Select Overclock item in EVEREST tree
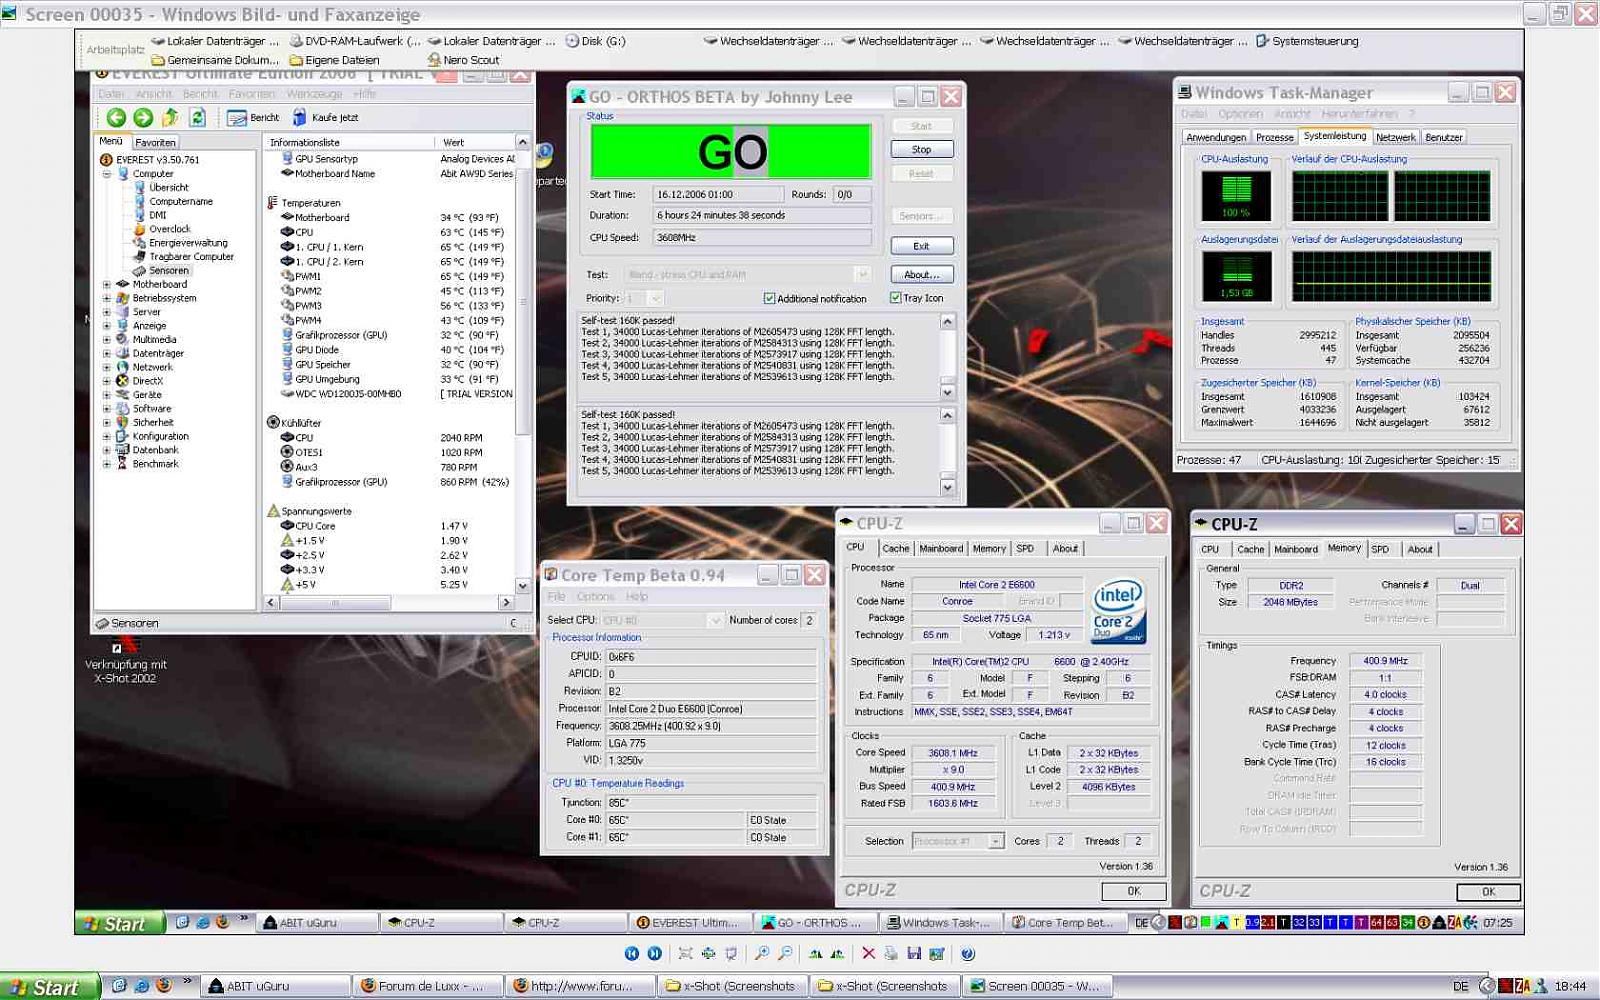This screenshot has width=1600, height=1000. click(x=169, y=229)
